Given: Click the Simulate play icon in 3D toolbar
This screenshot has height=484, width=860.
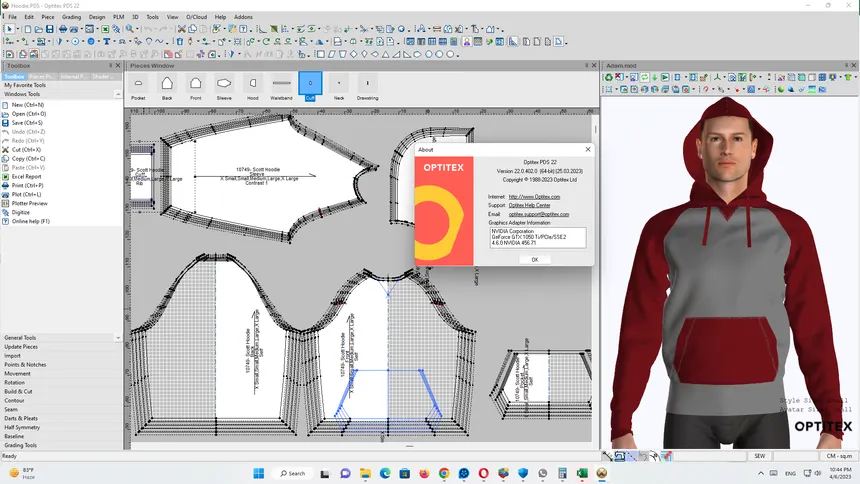Looking at the screenshot, I should point(665,77).
